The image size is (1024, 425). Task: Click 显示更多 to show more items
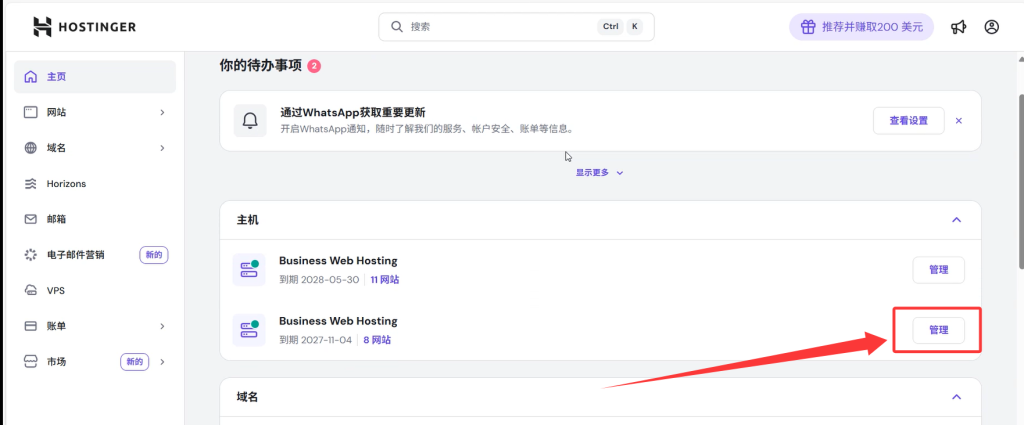(x=599, y=172)
